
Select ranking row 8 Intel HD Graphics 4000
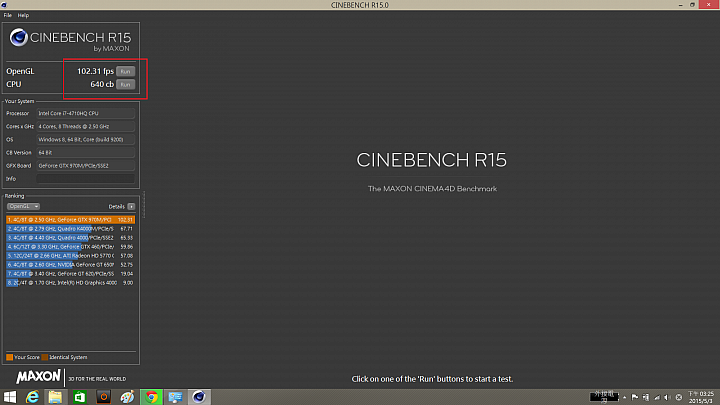tap(70, 283)
